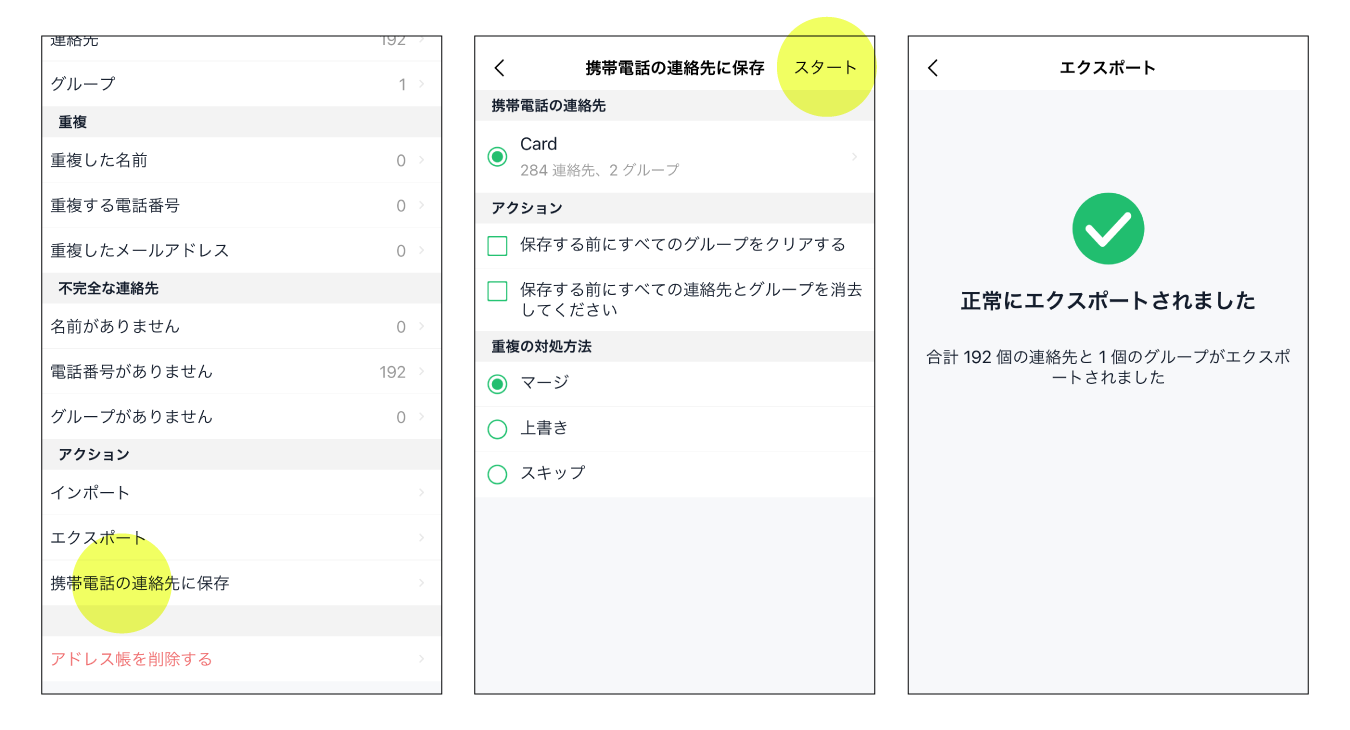Open グループ list row
The height and width of the screenshot is (730, 1350).
240,84
